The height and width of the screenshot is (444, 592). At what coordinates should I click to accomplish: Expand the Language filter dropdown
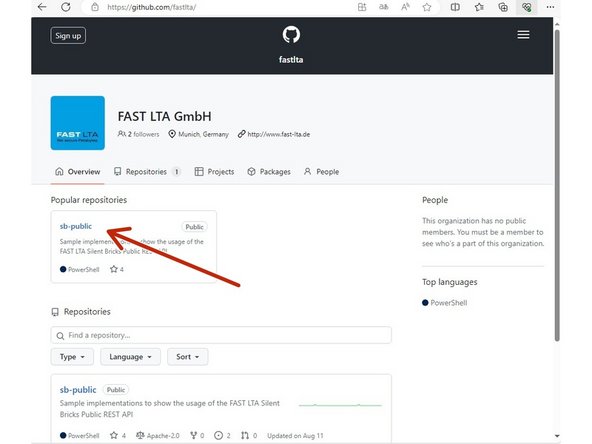[130, 357]
